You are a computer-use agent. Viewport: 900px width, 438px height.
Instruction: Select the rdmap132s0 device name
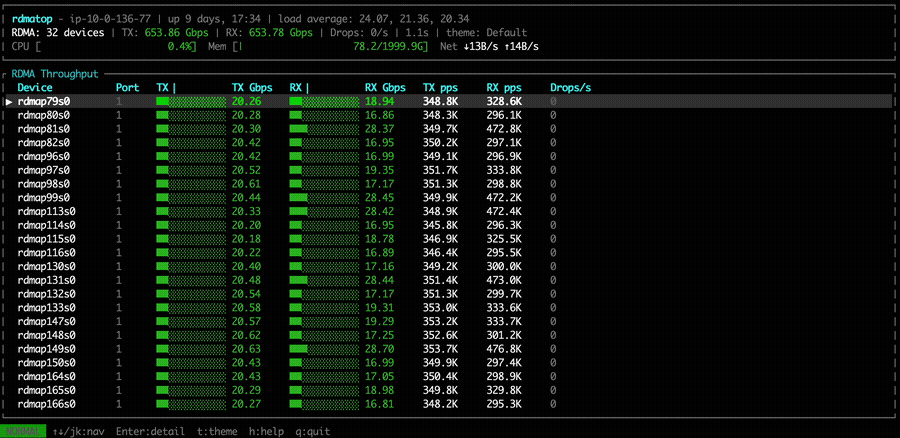46,294
